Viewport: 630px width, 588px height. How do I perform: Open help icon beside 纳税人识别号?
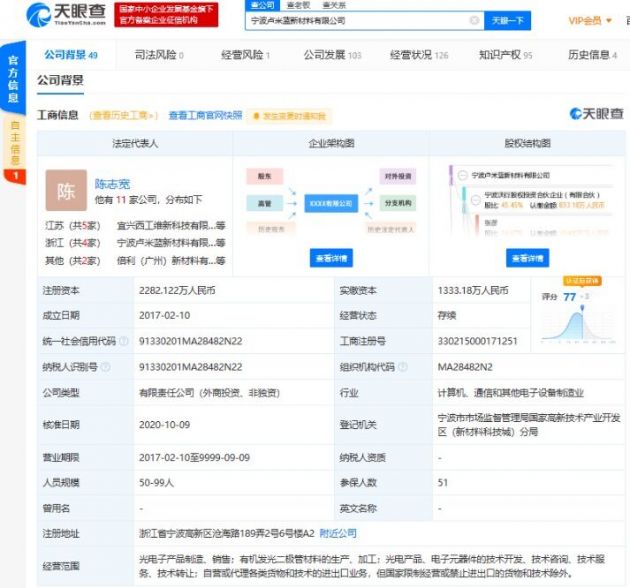coord(106,367)
